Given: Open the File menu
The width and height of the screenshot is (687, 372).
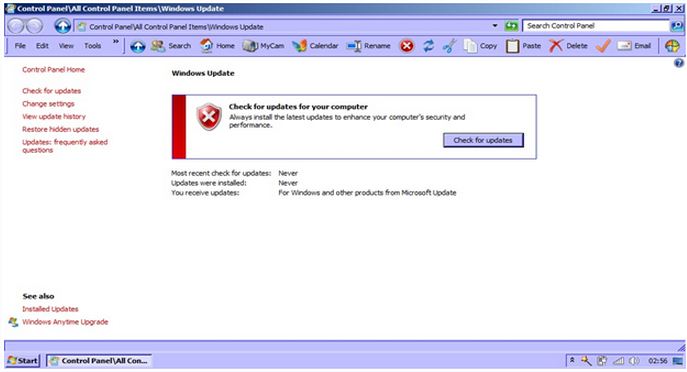Looking at the screenshot, I should click(20, 46).
